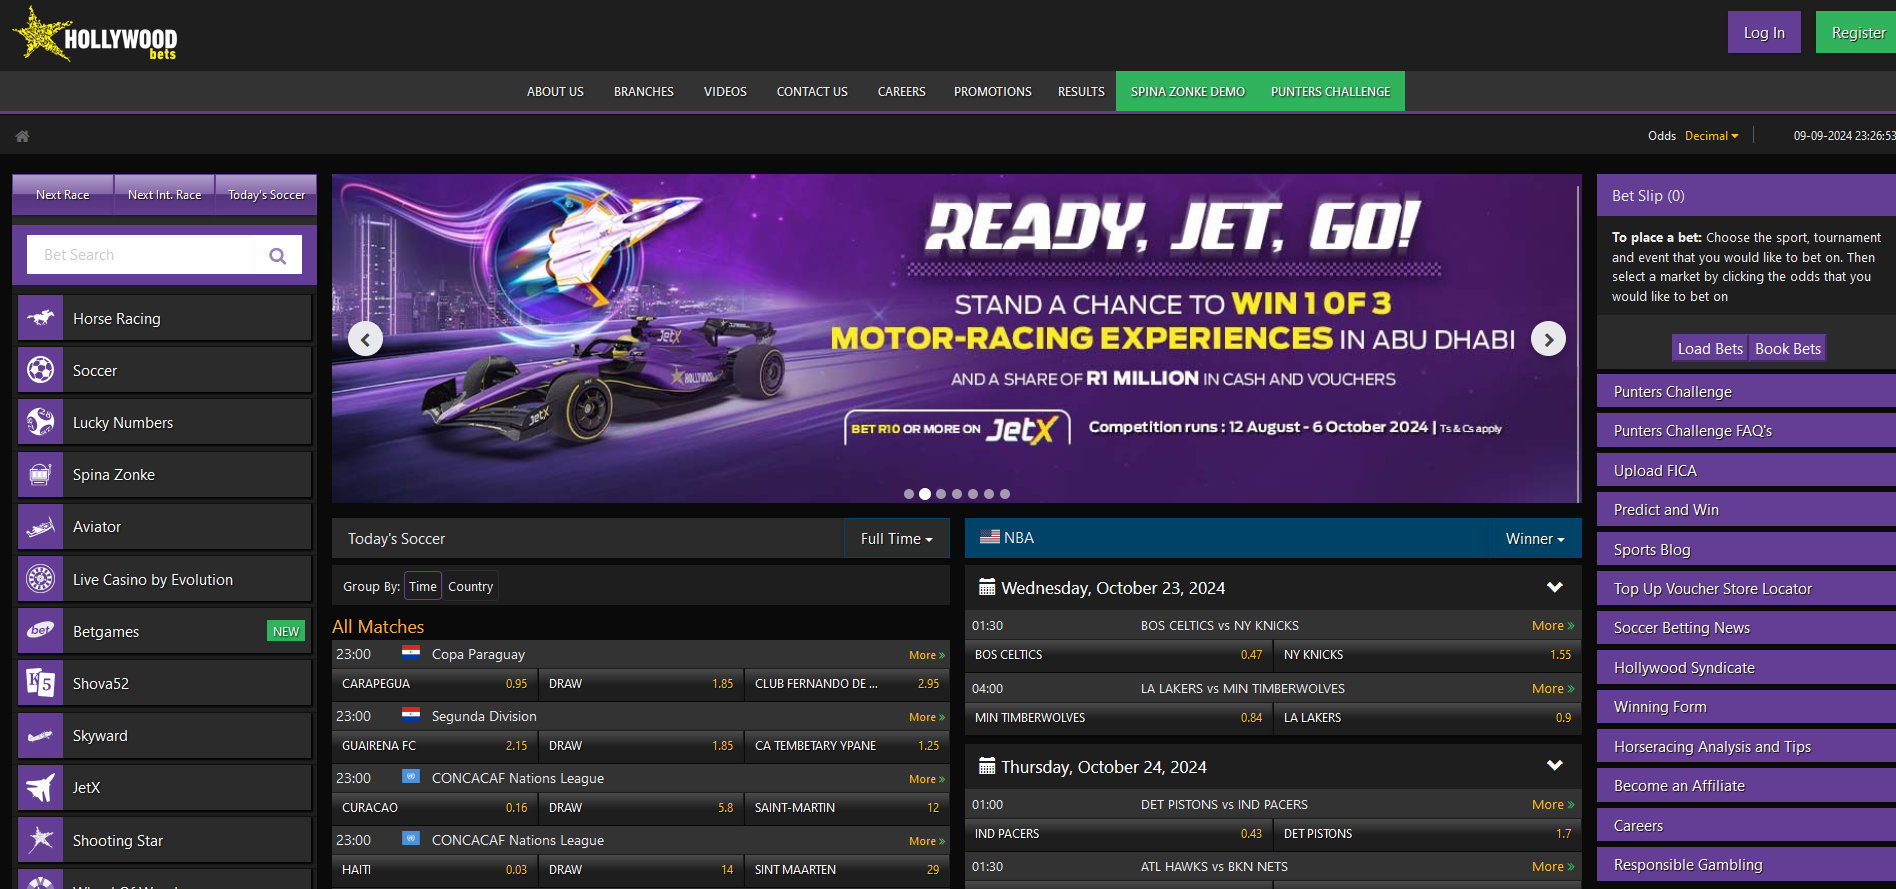The width and height of the screenshot is (1896, 889).
Task: Open the PROMOTIONS menu item
Action: coord(992,92)
